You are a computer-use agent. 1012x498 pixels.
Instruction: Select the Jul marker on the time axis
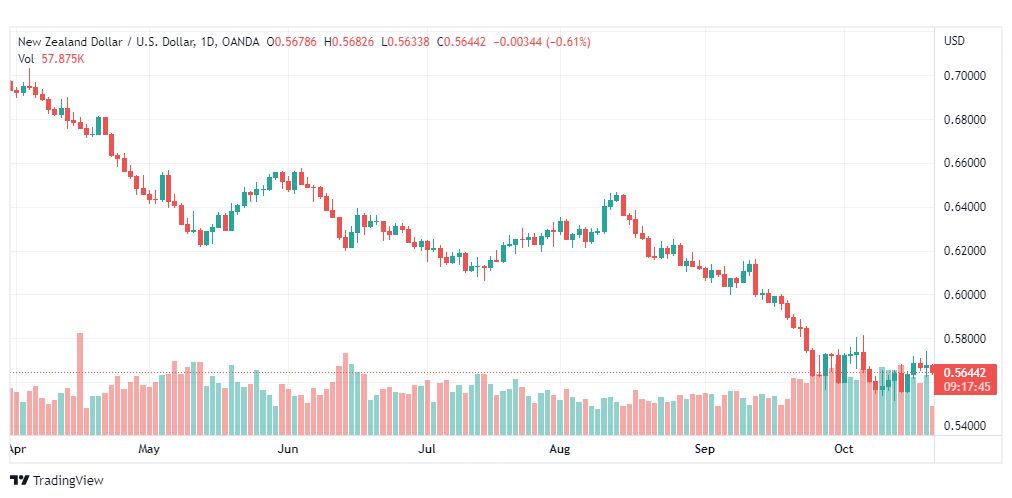point(427,449)
